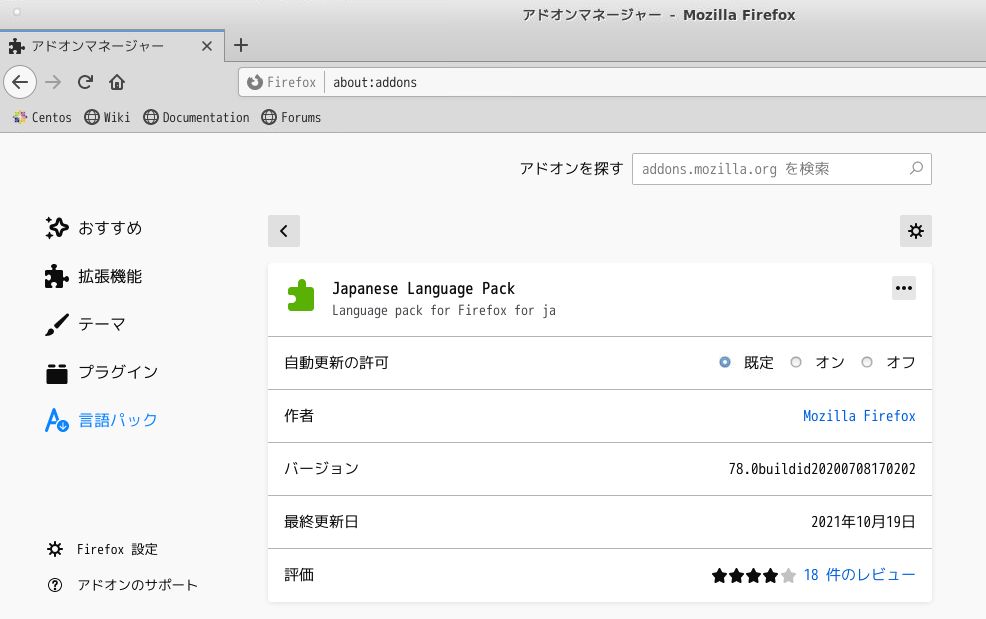Select 既定 for automatic updates
The height and width of the screenshot is (619, 986).
coord(725,362)
